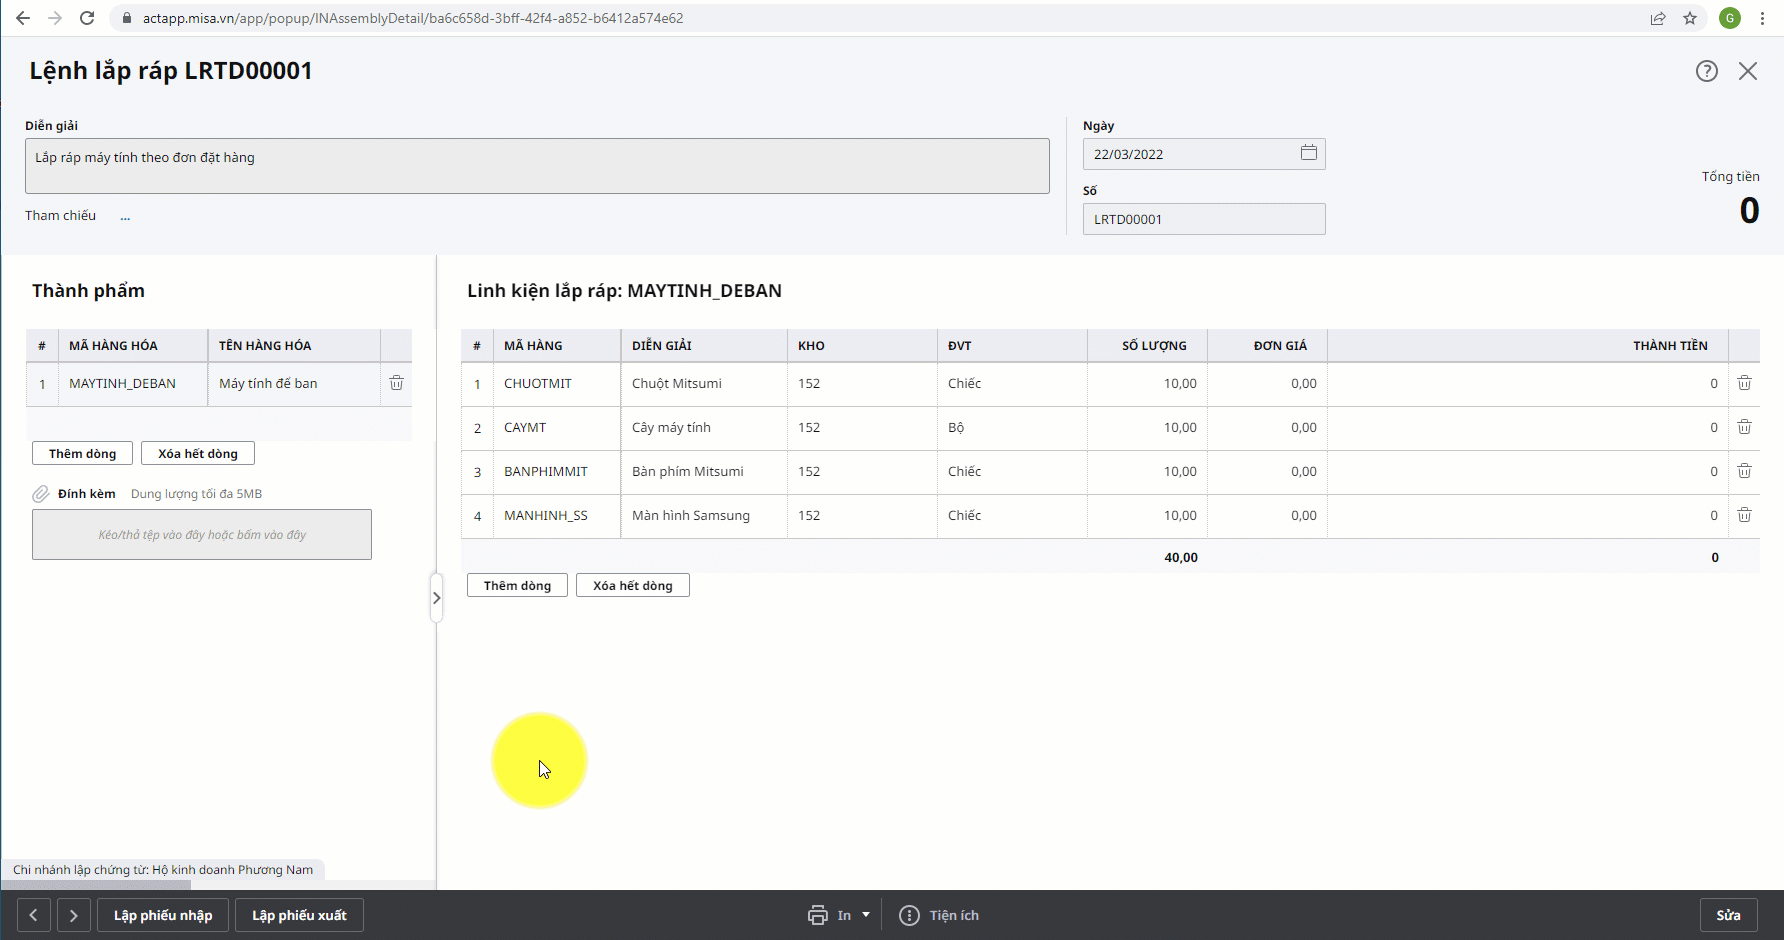This screenshot has width=1784, height=940.
Task: Open the calendar date picker icon
Action: coord(1309,153)
